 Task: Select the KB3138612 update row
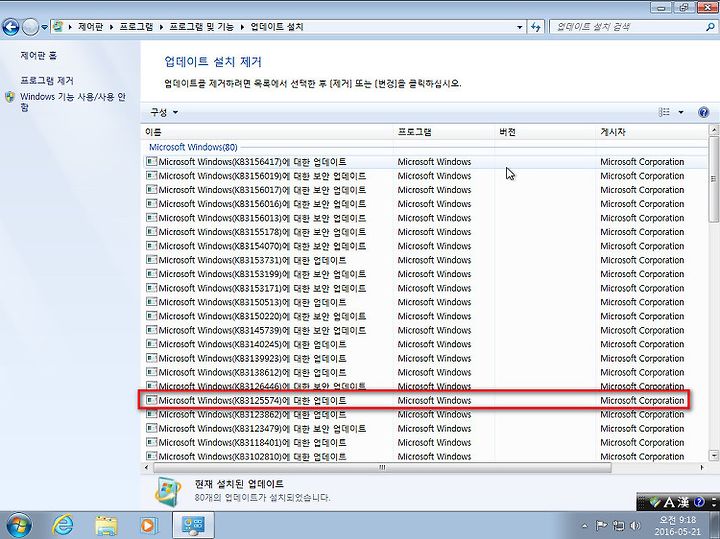click(425, 372)
